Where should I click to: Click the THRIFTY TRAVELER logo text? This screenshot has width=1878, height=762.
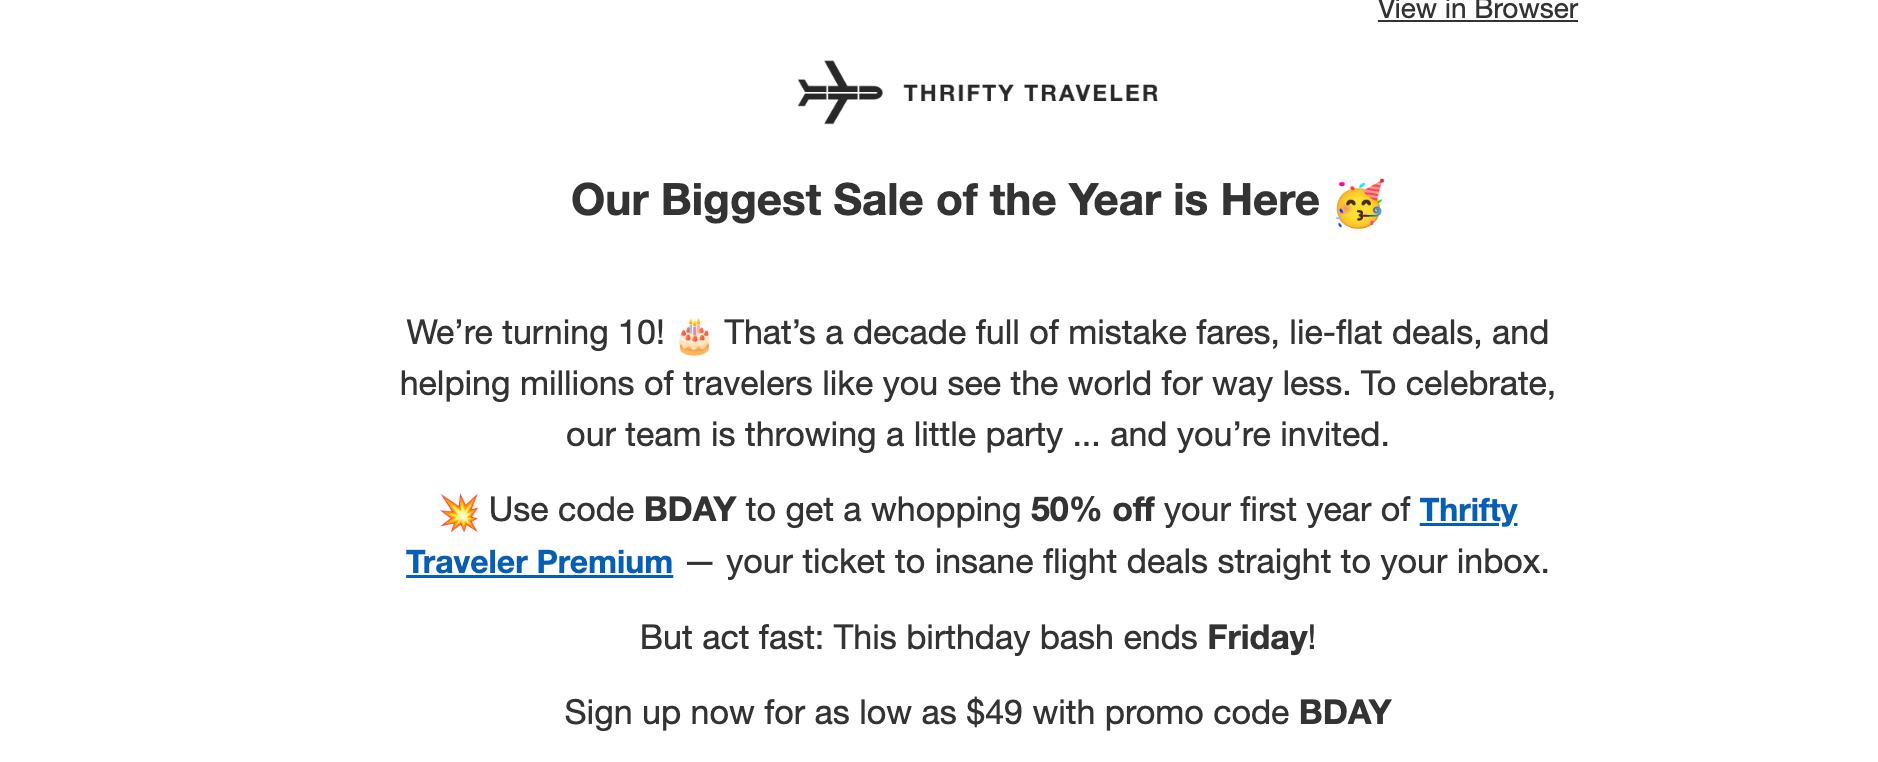(x=1030, y=93)
